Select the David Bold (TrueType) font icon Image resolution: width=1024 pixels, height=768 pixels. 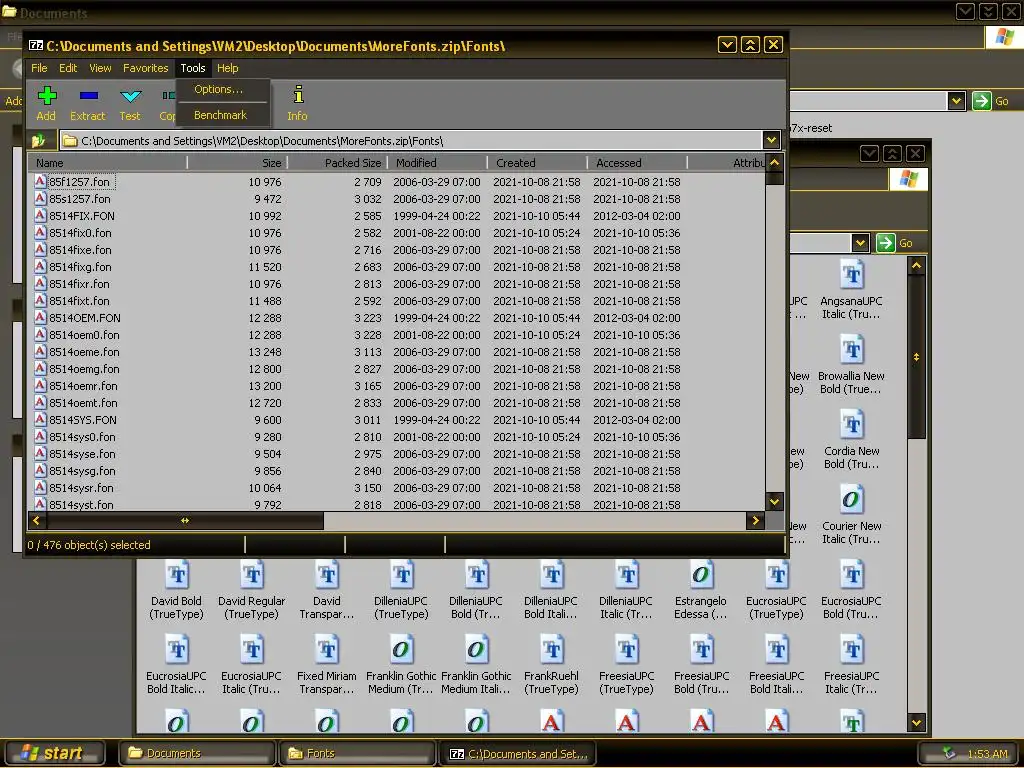click(x=176, y=575)
